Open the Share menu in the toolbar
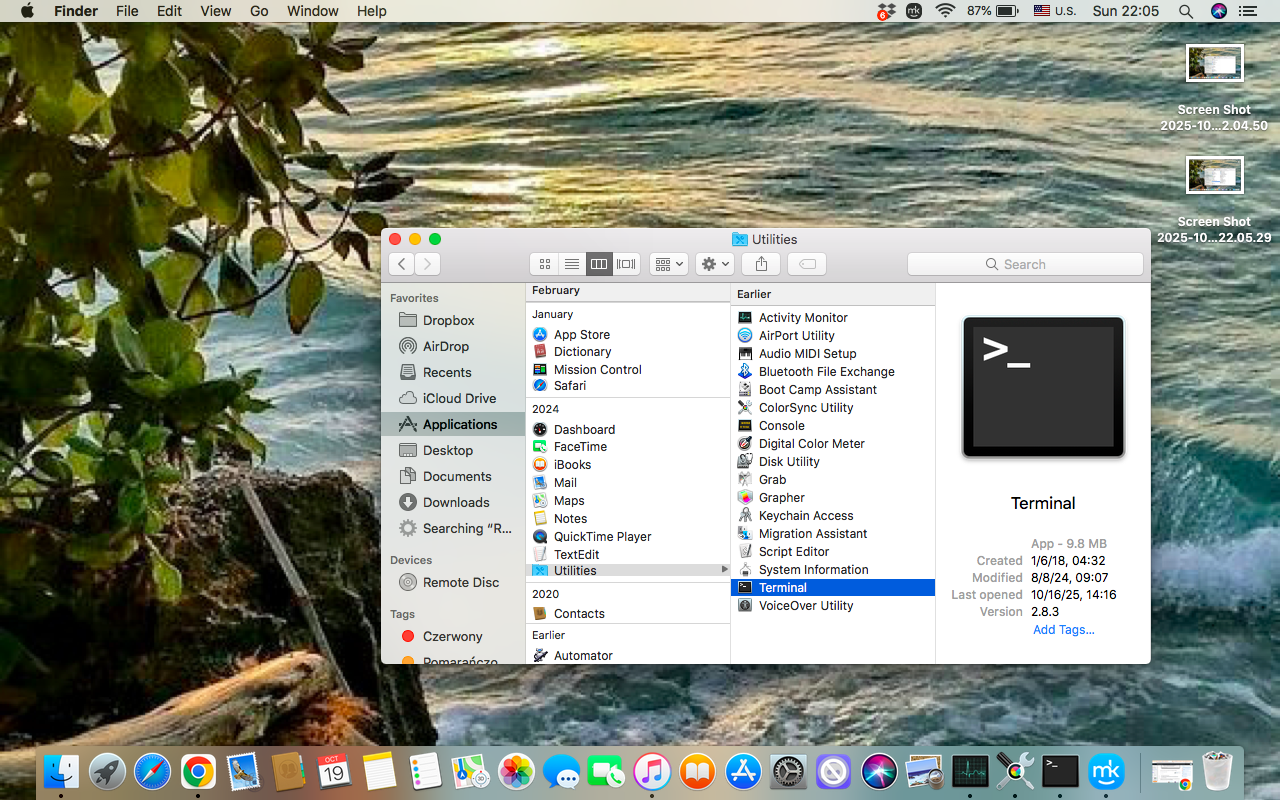The image size is (1280, 800). coord(760,263)
